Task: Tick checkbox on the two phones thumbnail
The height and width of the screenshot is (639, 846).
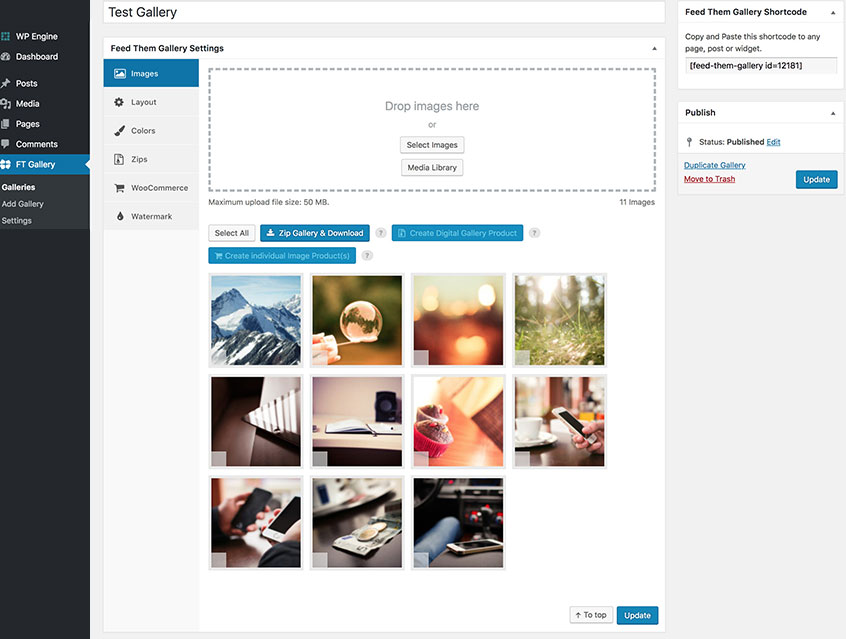Action: (x=219, y=560)
